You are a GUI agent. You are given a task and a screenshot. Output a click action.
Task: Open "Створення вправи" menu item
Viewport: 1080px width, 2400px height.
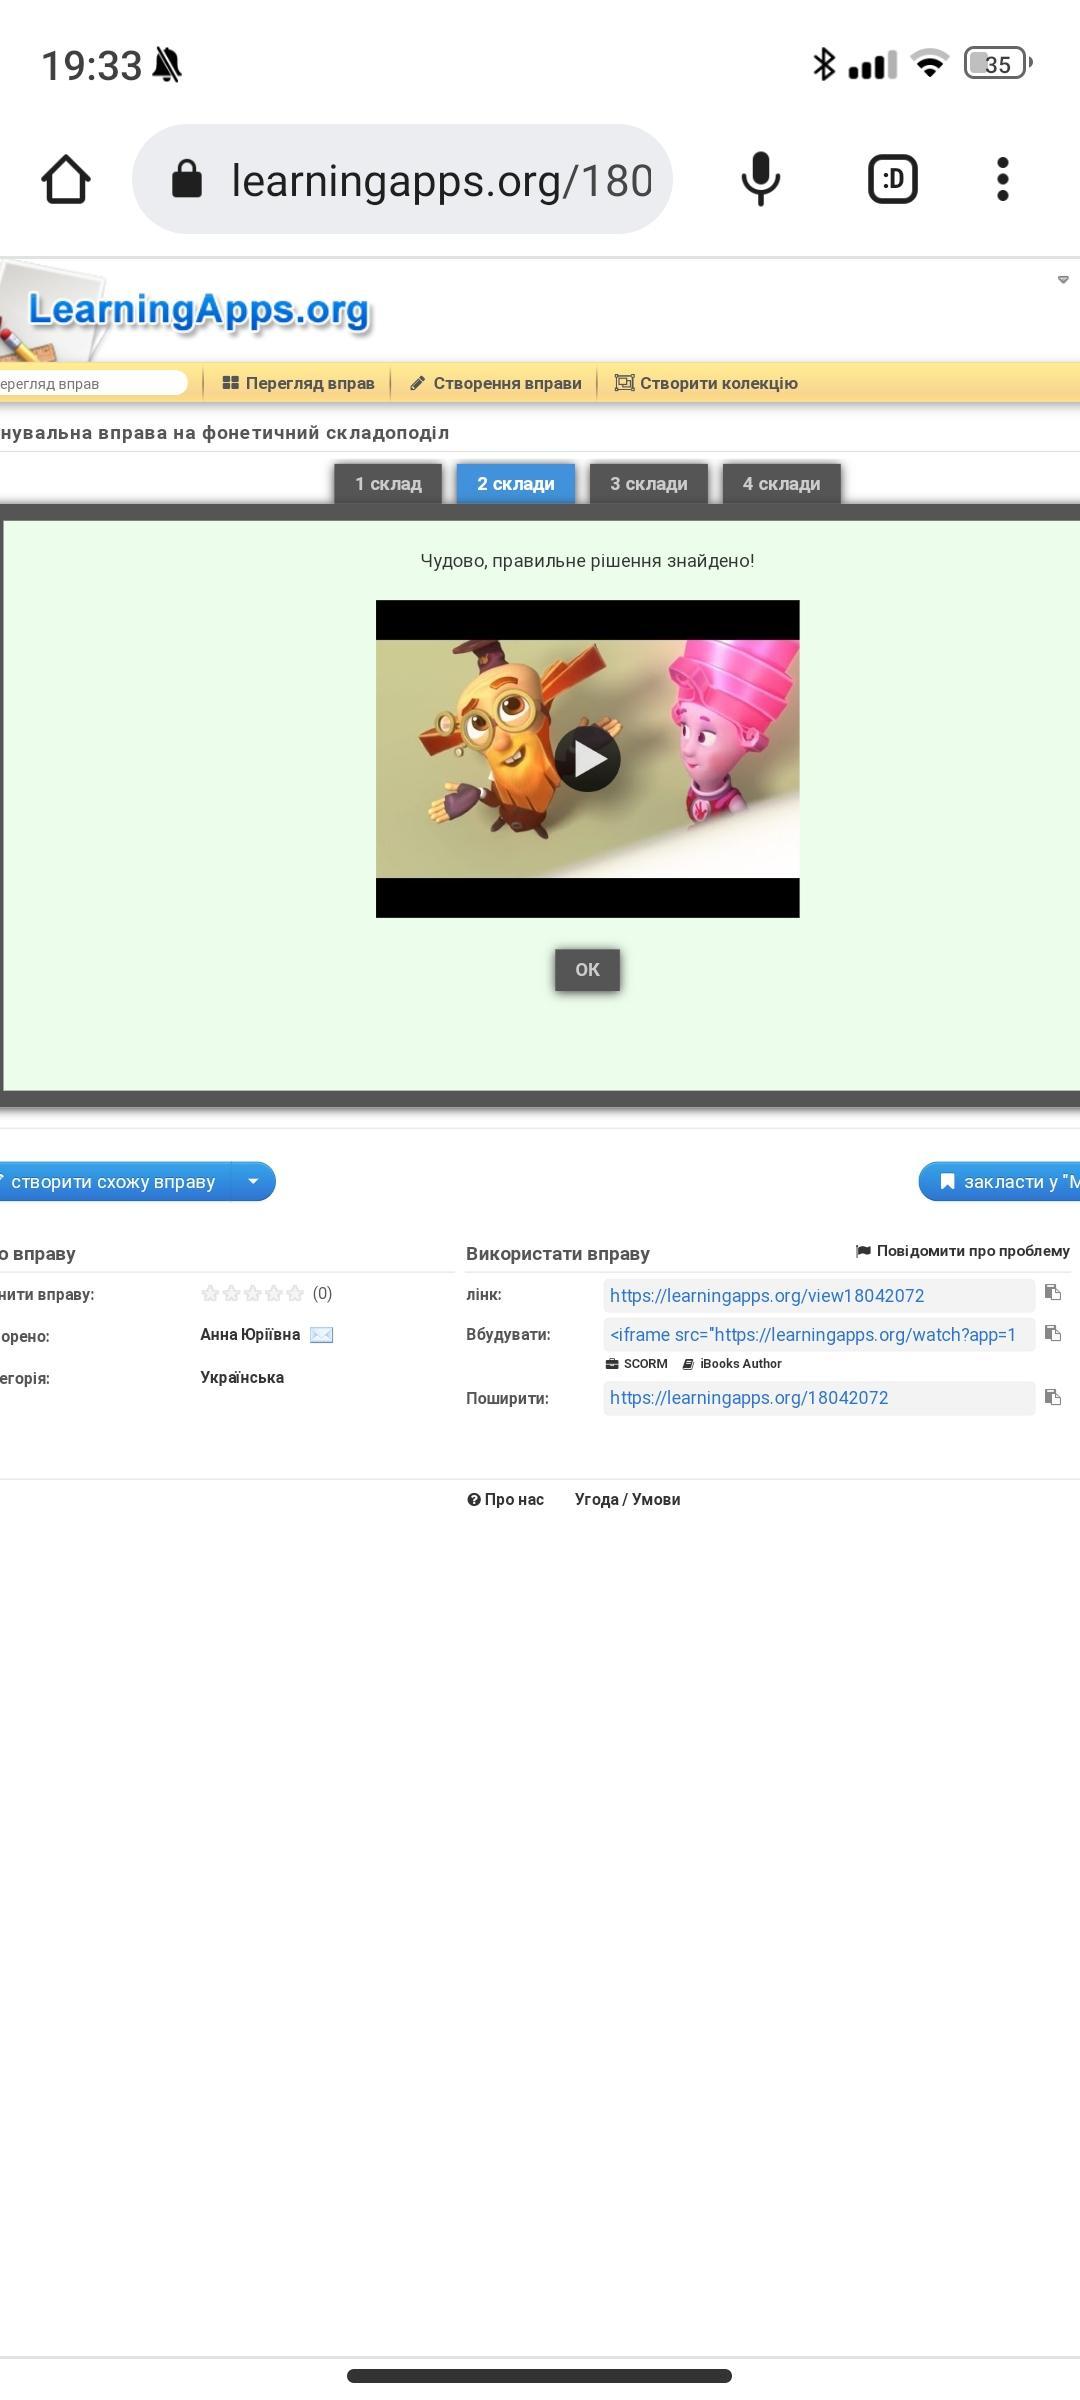[495, 383]
